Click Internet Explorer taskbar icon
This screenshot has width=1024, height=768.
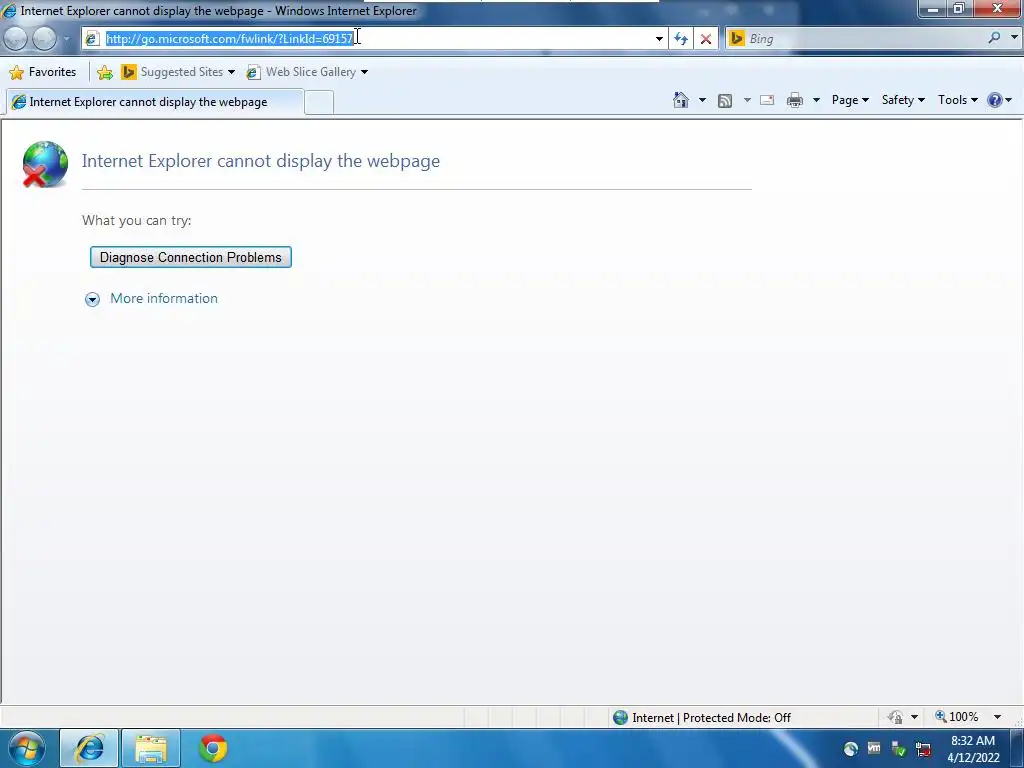(89, 748)
